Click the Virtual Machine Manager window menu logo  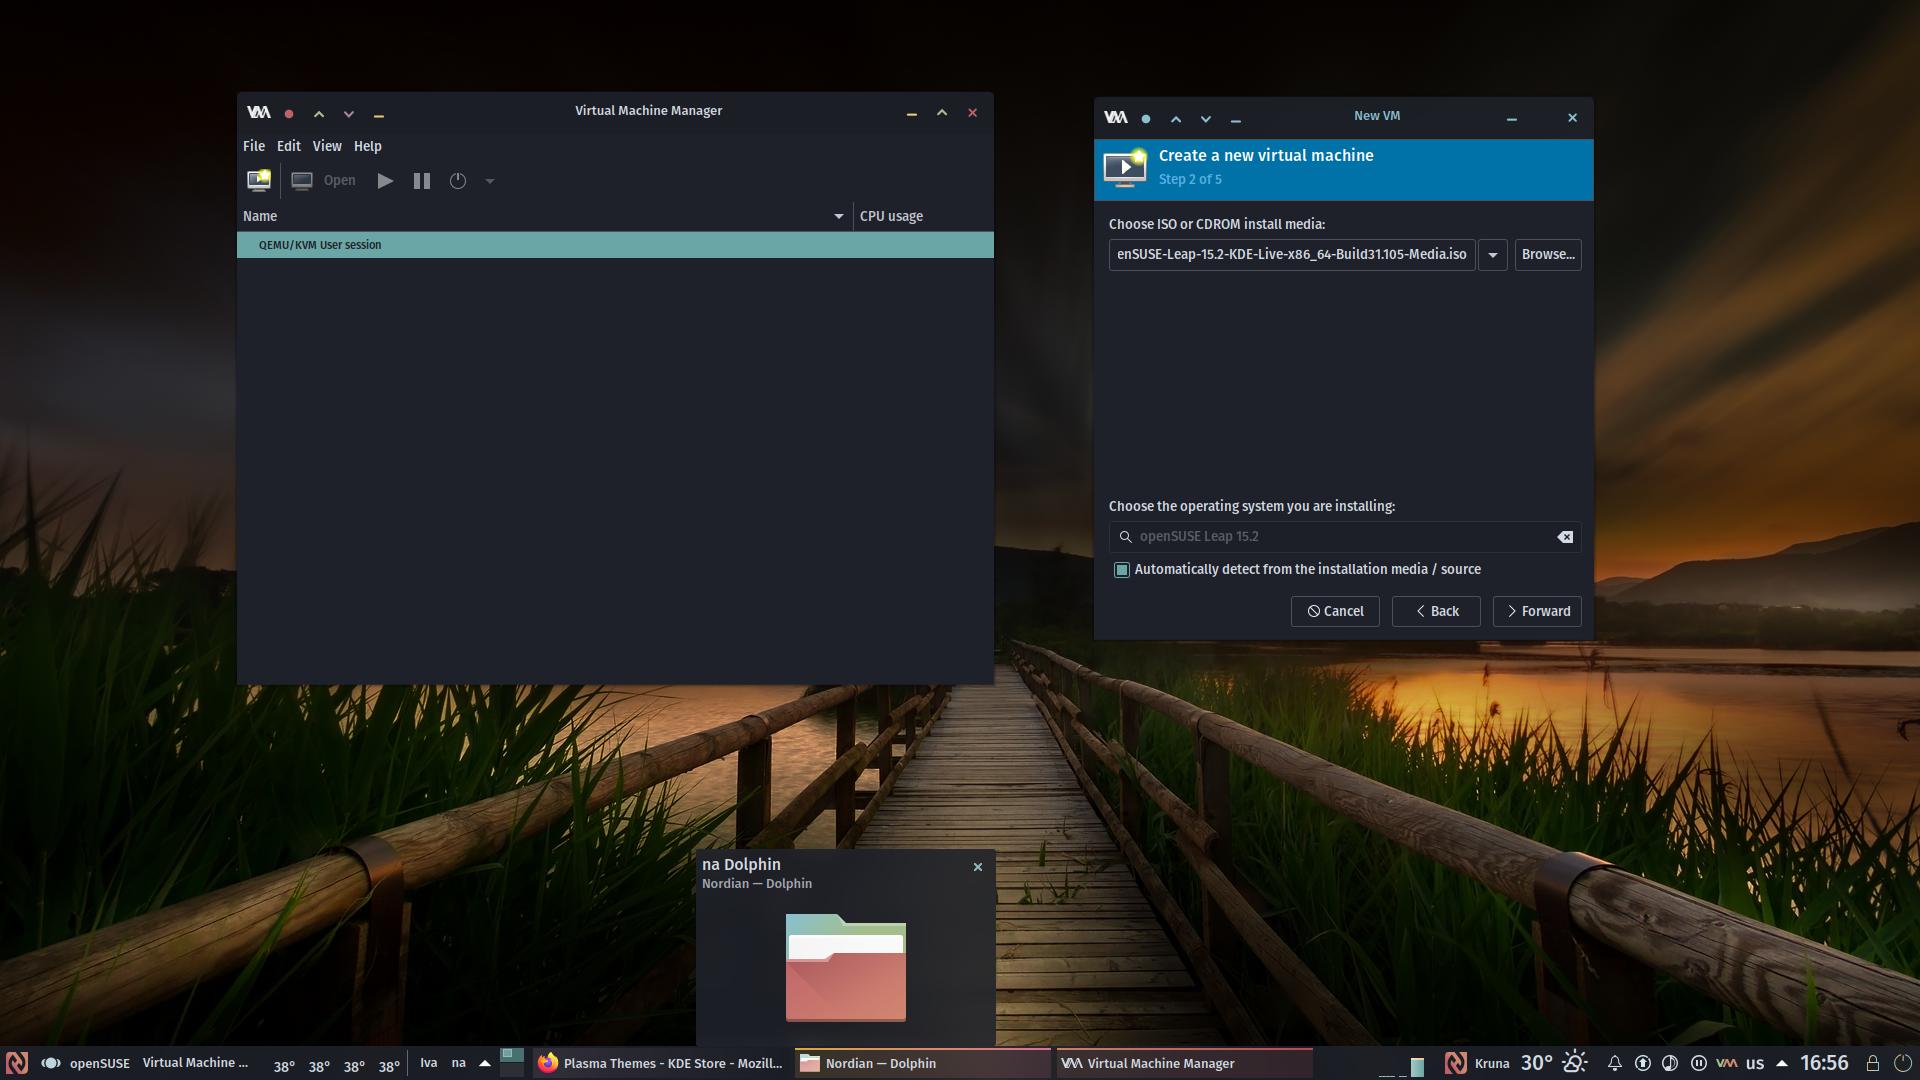pyautogui.click(x=259, y=113)
